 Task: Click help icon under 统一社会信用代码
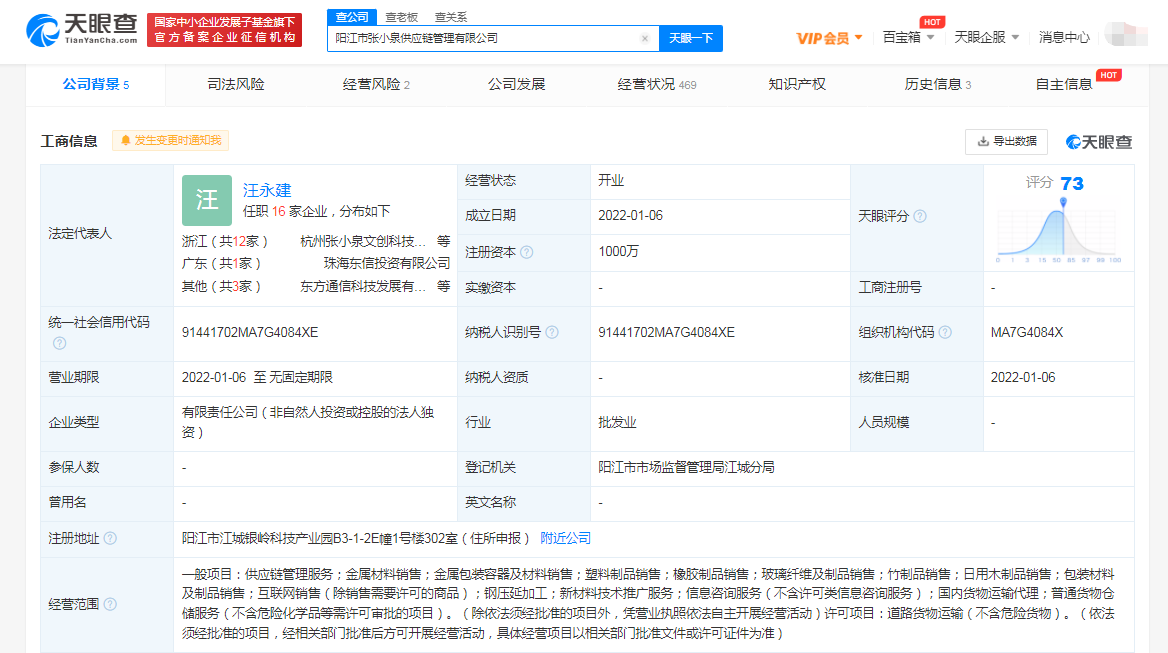pyautogui.click(x=59, y=343)
